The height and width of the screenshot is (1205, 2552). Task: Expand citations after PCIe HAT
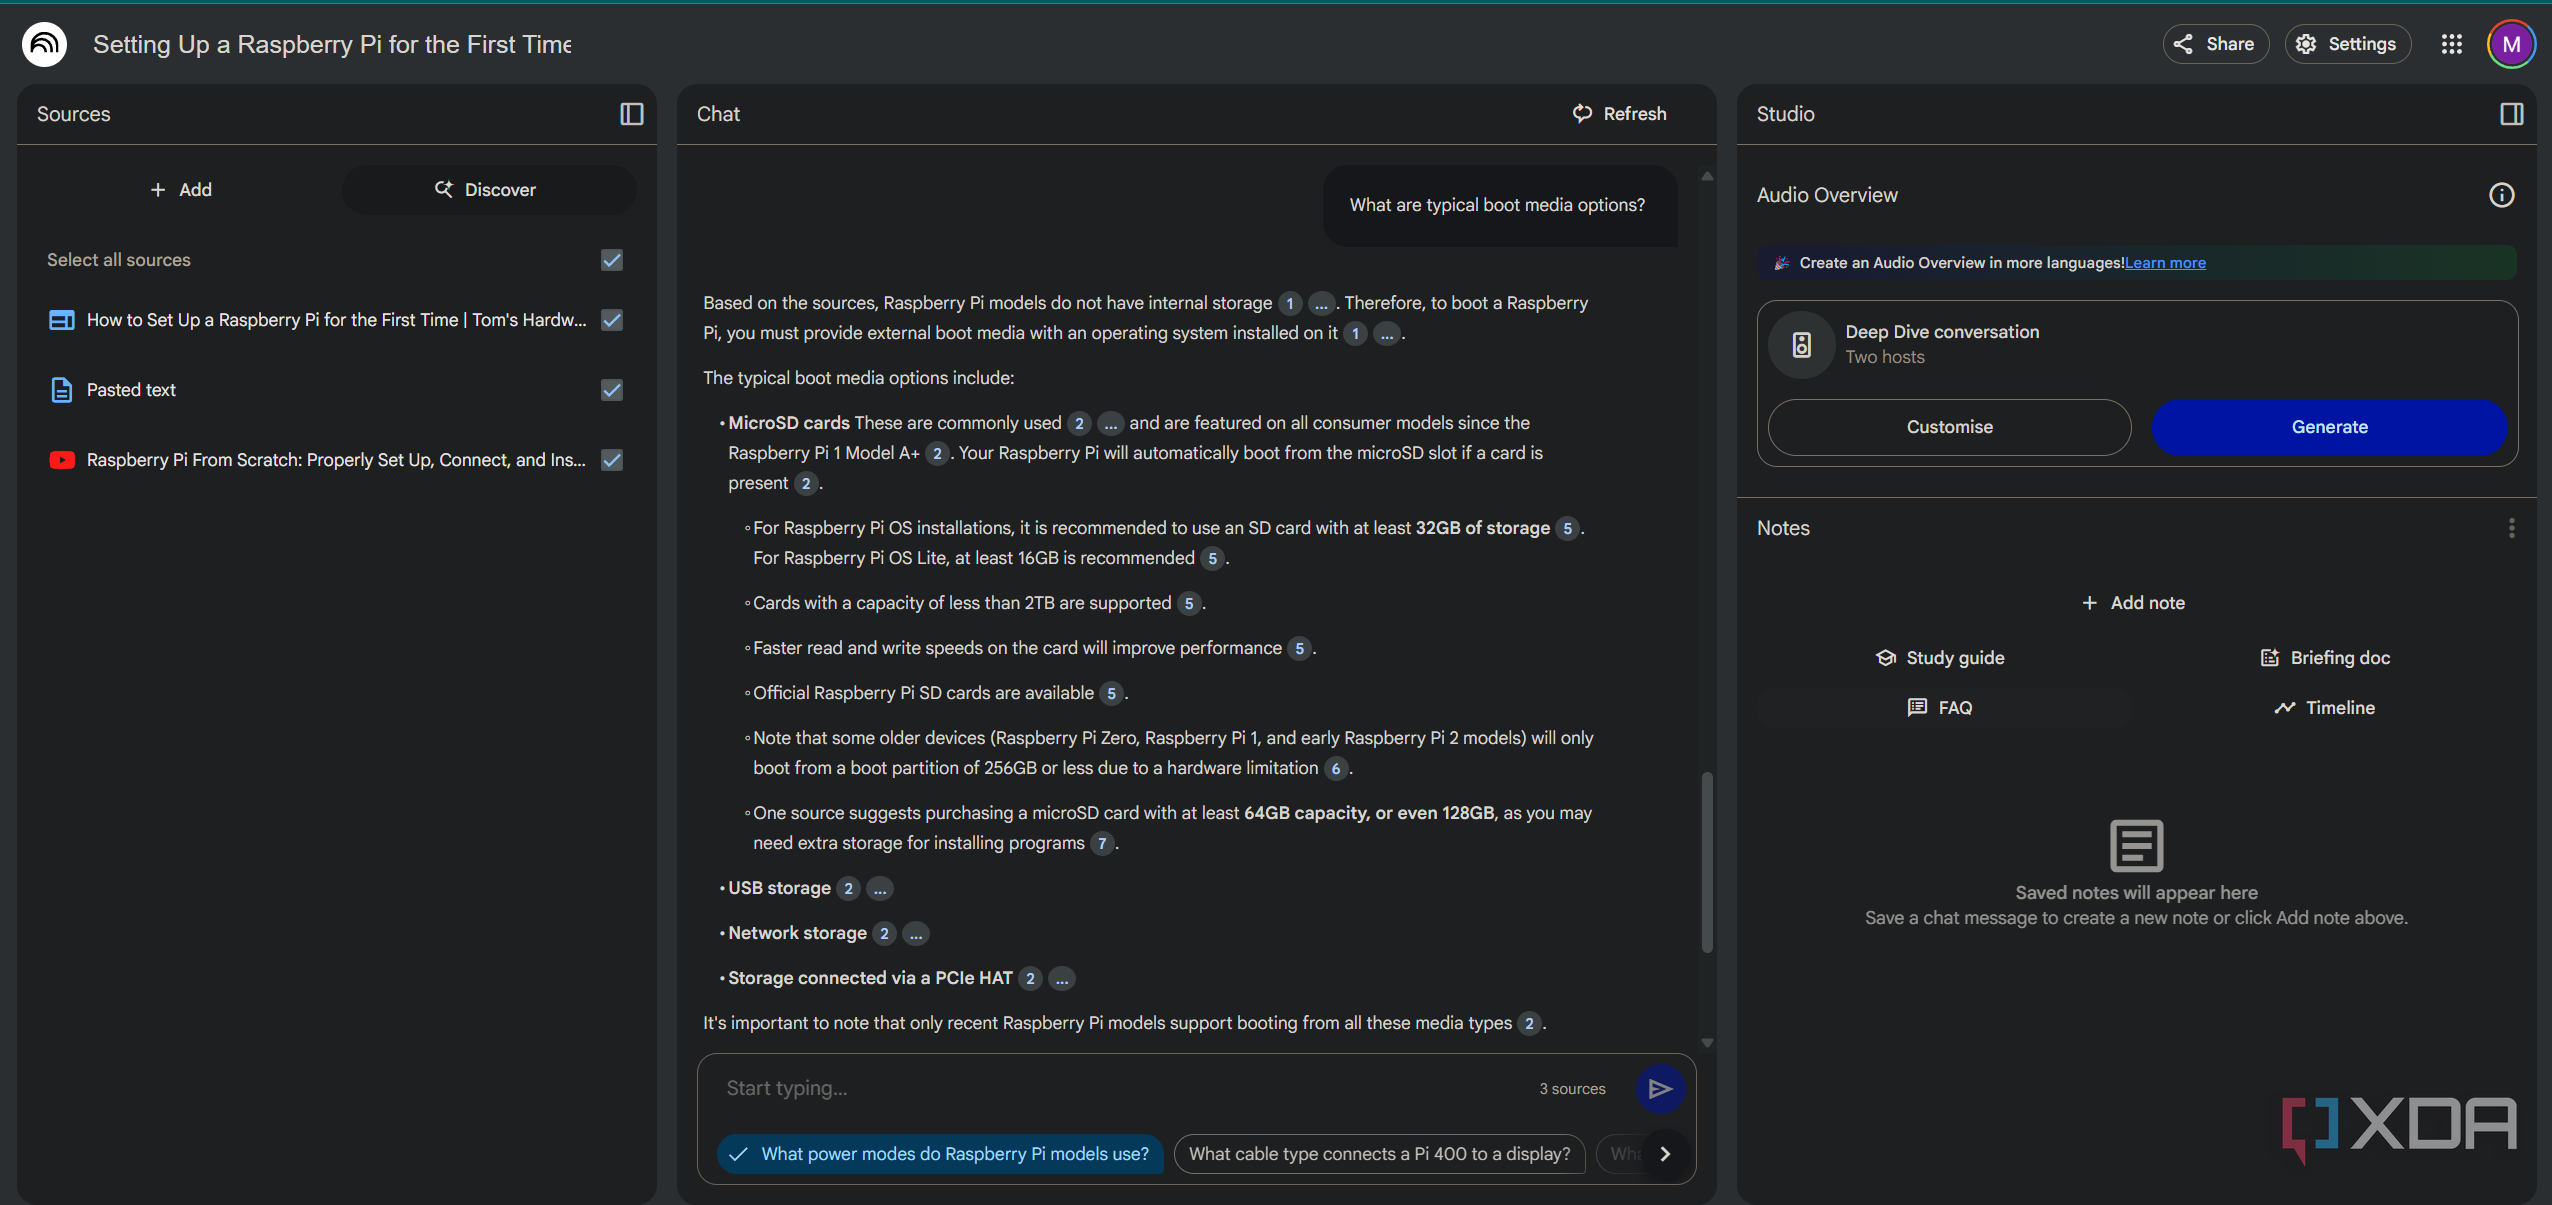coord(1062,978)
